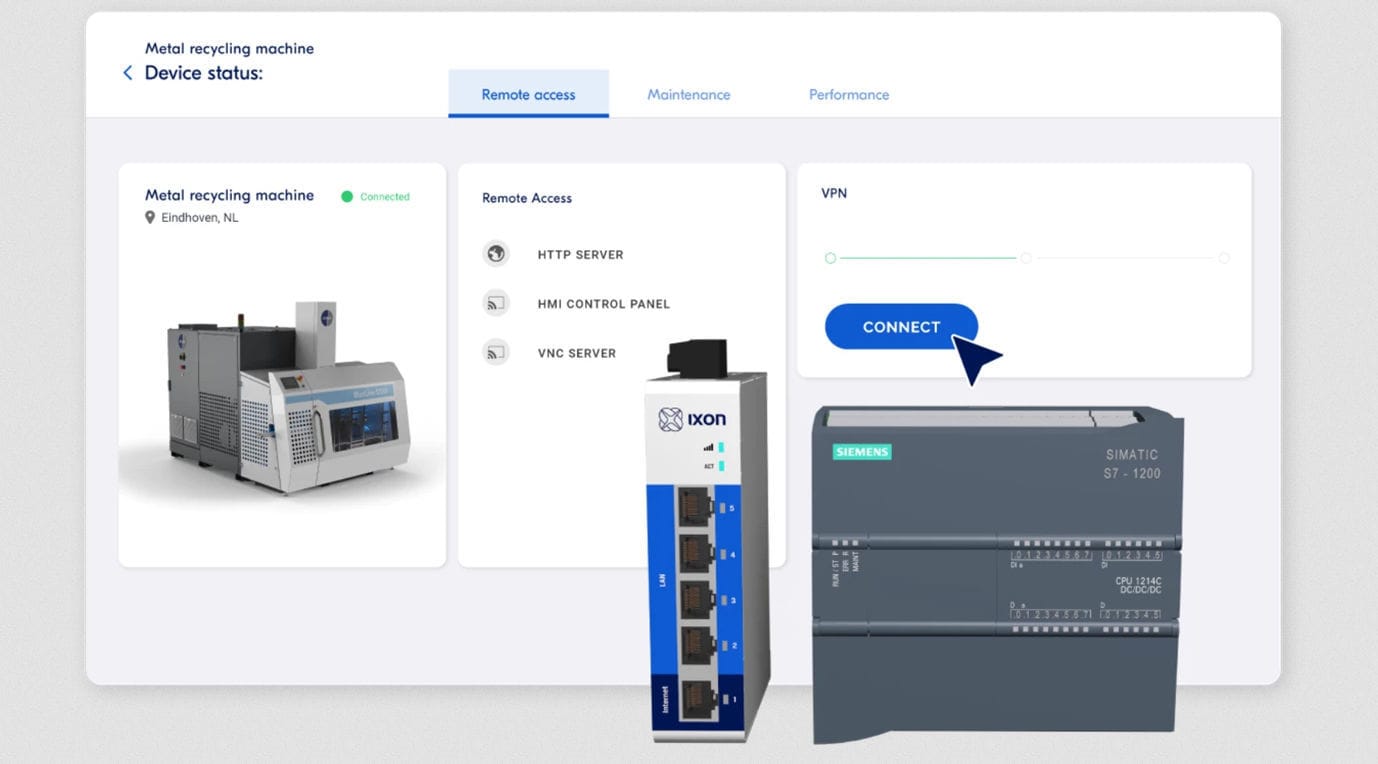Switch to the Maintenance tab
The width and height of the screenshot is (1378, 764).
click(688, 94)
